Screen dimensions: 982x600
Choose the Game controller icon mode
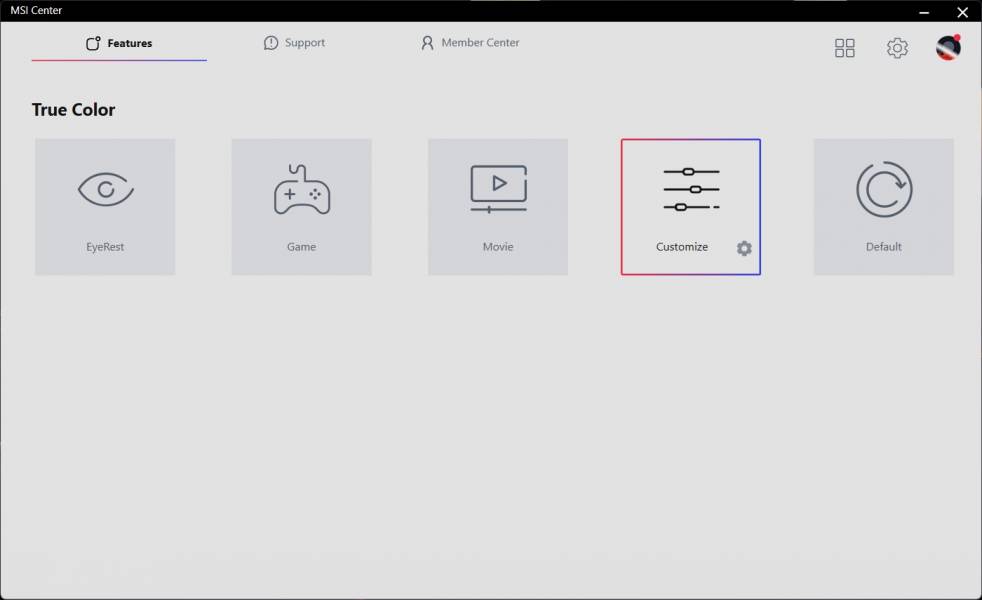[302, 189]
